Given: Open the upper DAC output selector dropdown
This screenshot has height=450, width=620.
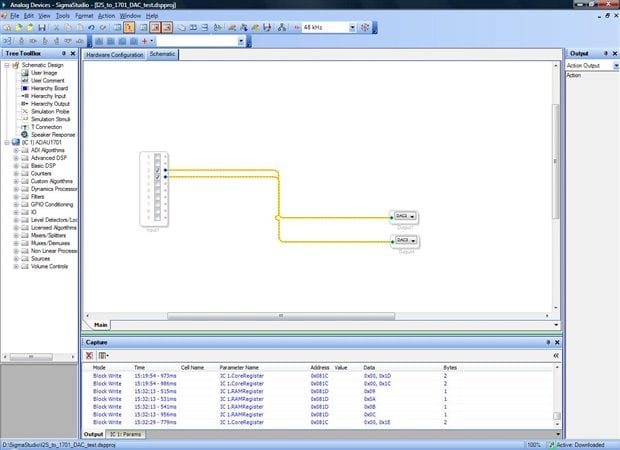Looking at the screenshot, I should pyautogui.click(x=412, y=216).
